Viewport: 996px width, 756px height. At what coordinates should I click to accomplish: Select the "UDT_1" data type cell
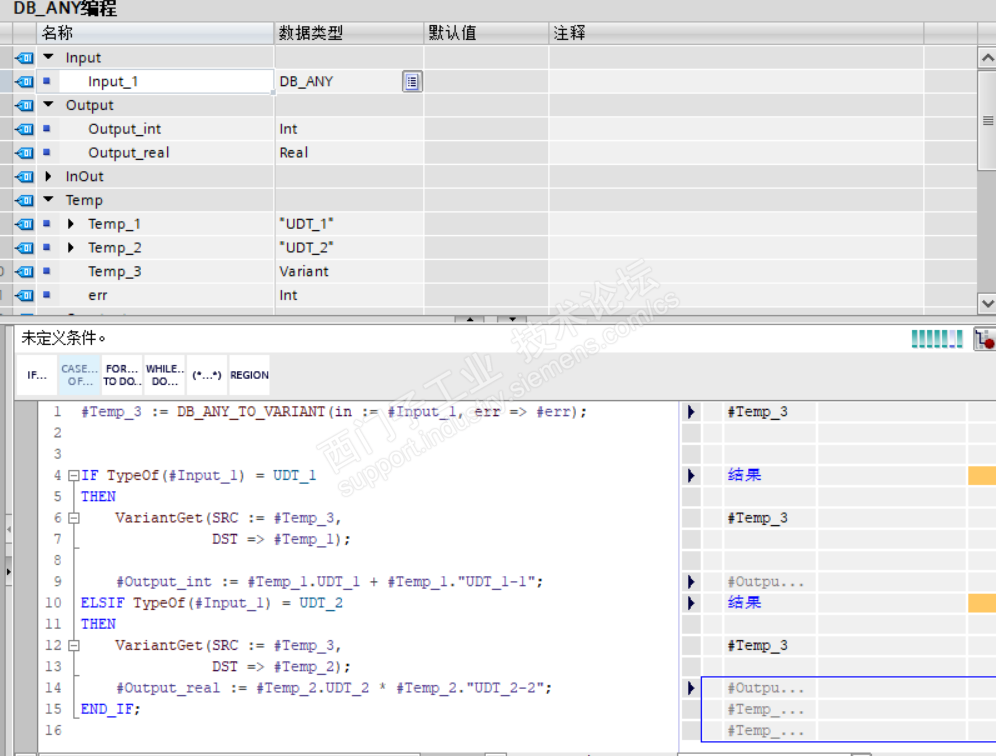point(349,224)
